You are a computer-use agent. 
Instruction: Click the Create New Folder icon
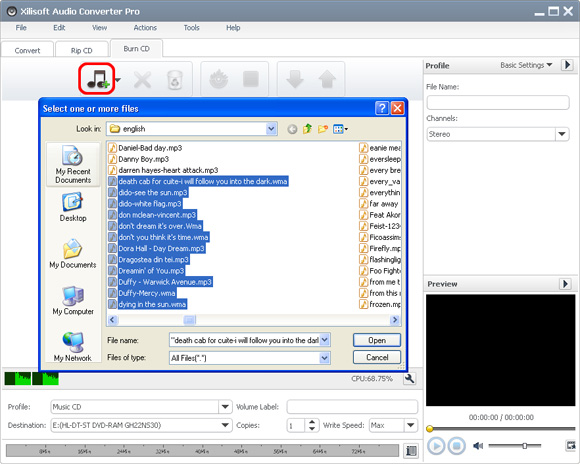323,129
